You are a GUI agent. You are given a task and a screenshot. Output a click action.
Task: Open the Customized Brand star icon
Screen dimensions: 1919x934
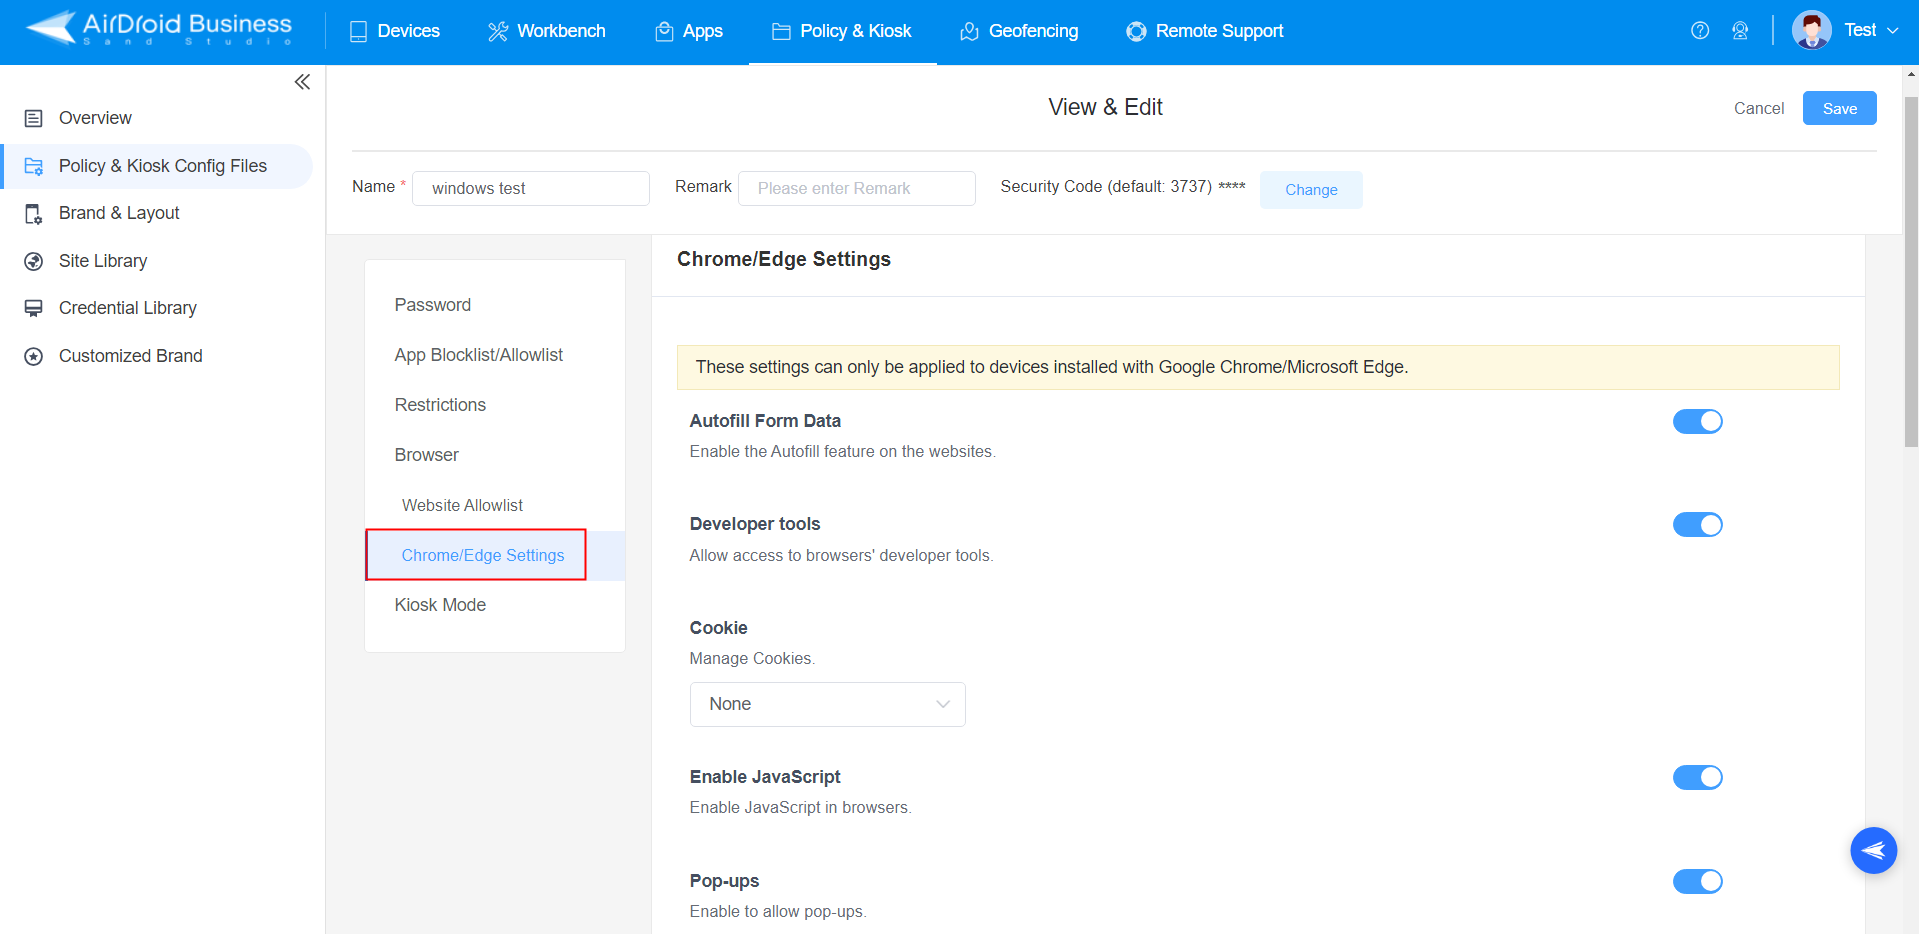pyautogui.click(x=33, y=355)
